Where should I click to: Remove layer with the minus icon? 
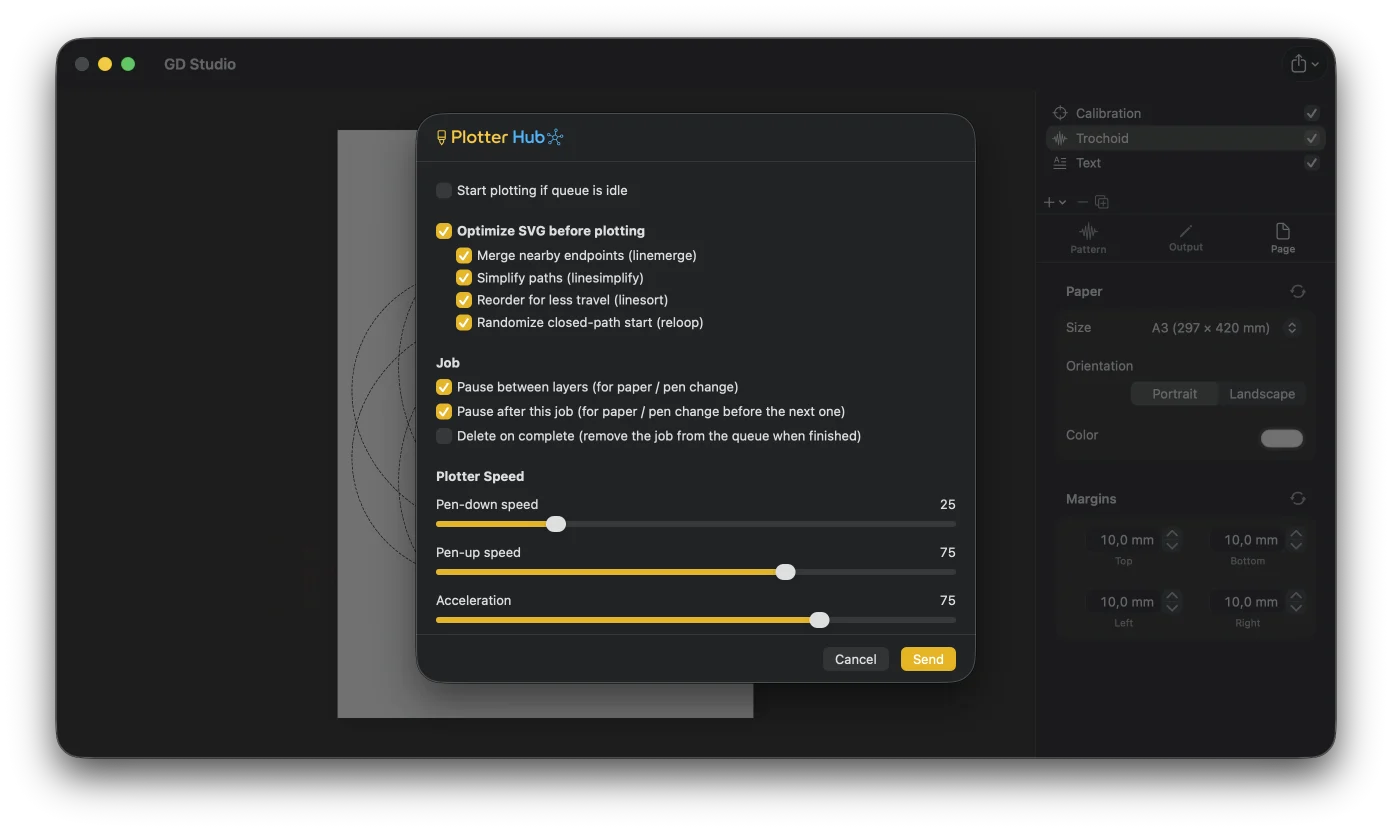1082,202
